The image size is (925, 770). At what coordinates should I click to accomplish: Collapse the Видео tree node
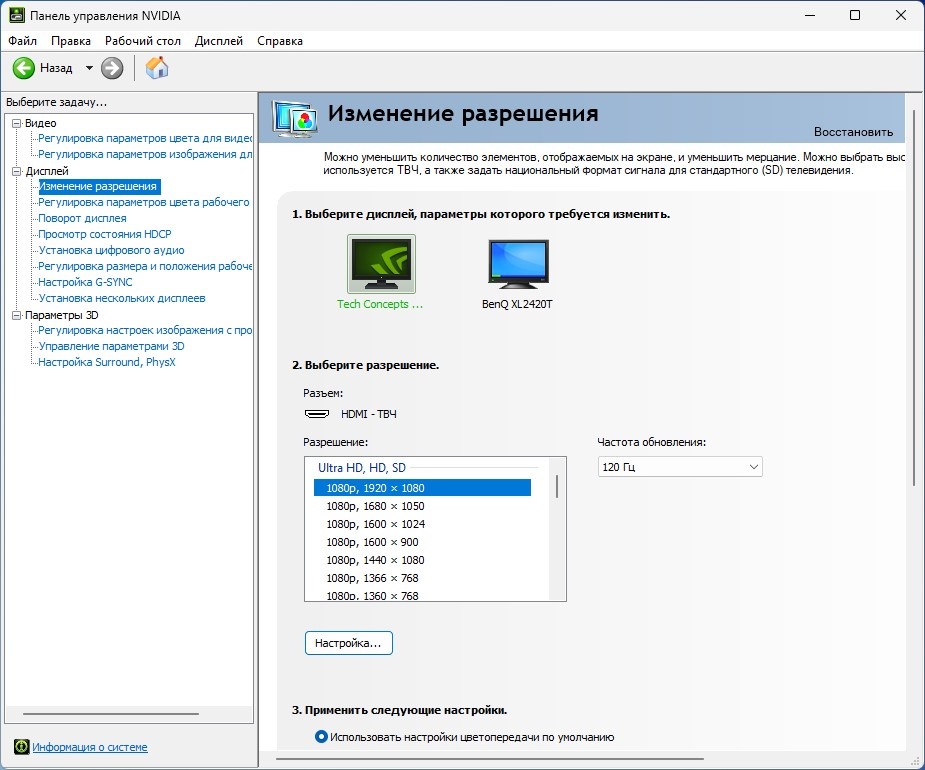(17, 123)
